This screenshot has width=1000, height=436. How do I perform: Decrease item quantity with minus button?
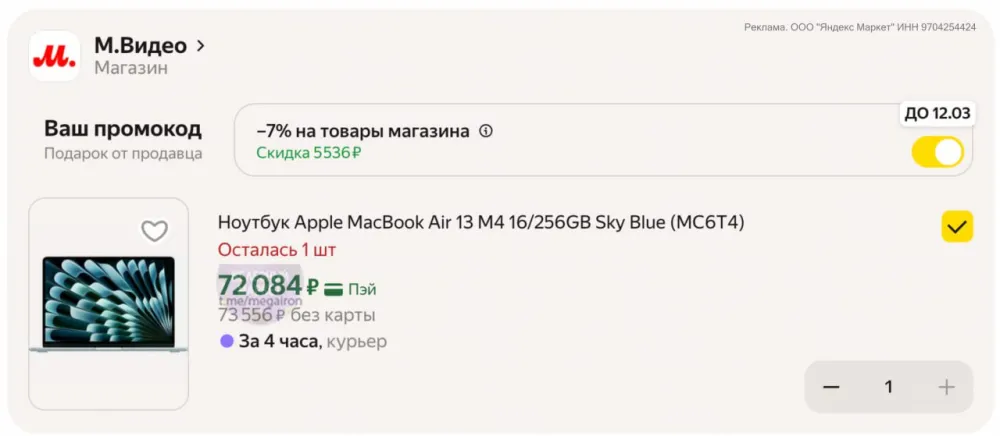point(831,387)
